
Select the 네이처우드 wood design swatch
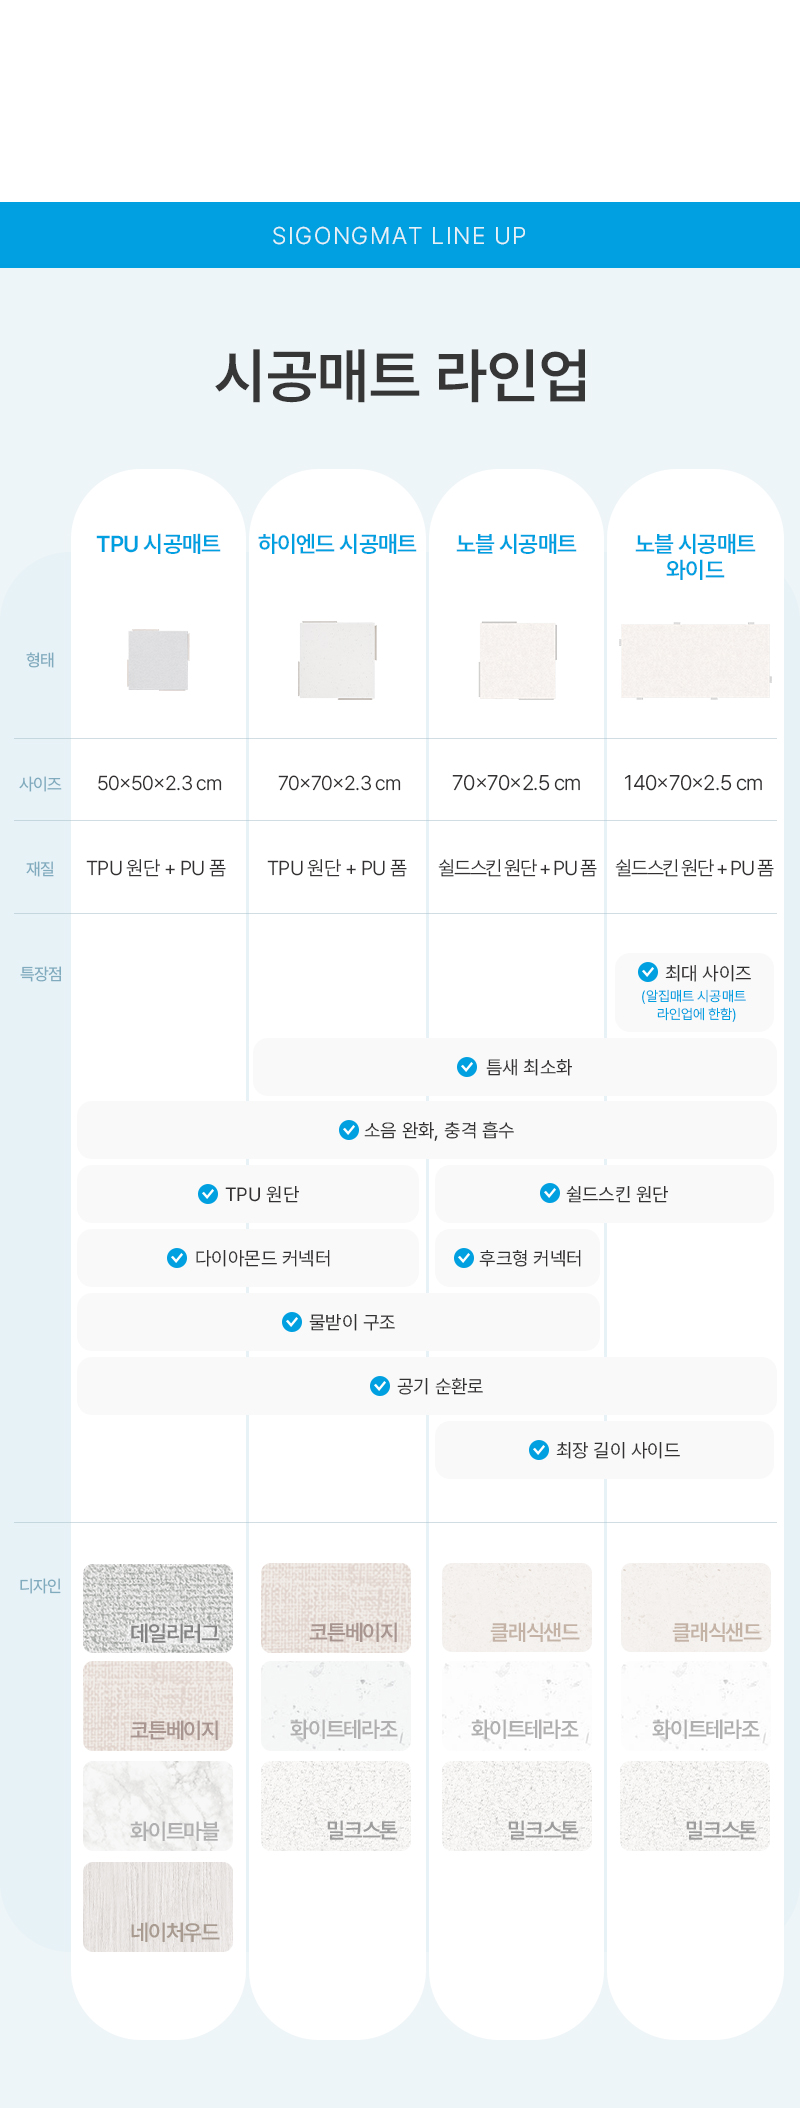pyautogui.click(x=158, y=1906)
